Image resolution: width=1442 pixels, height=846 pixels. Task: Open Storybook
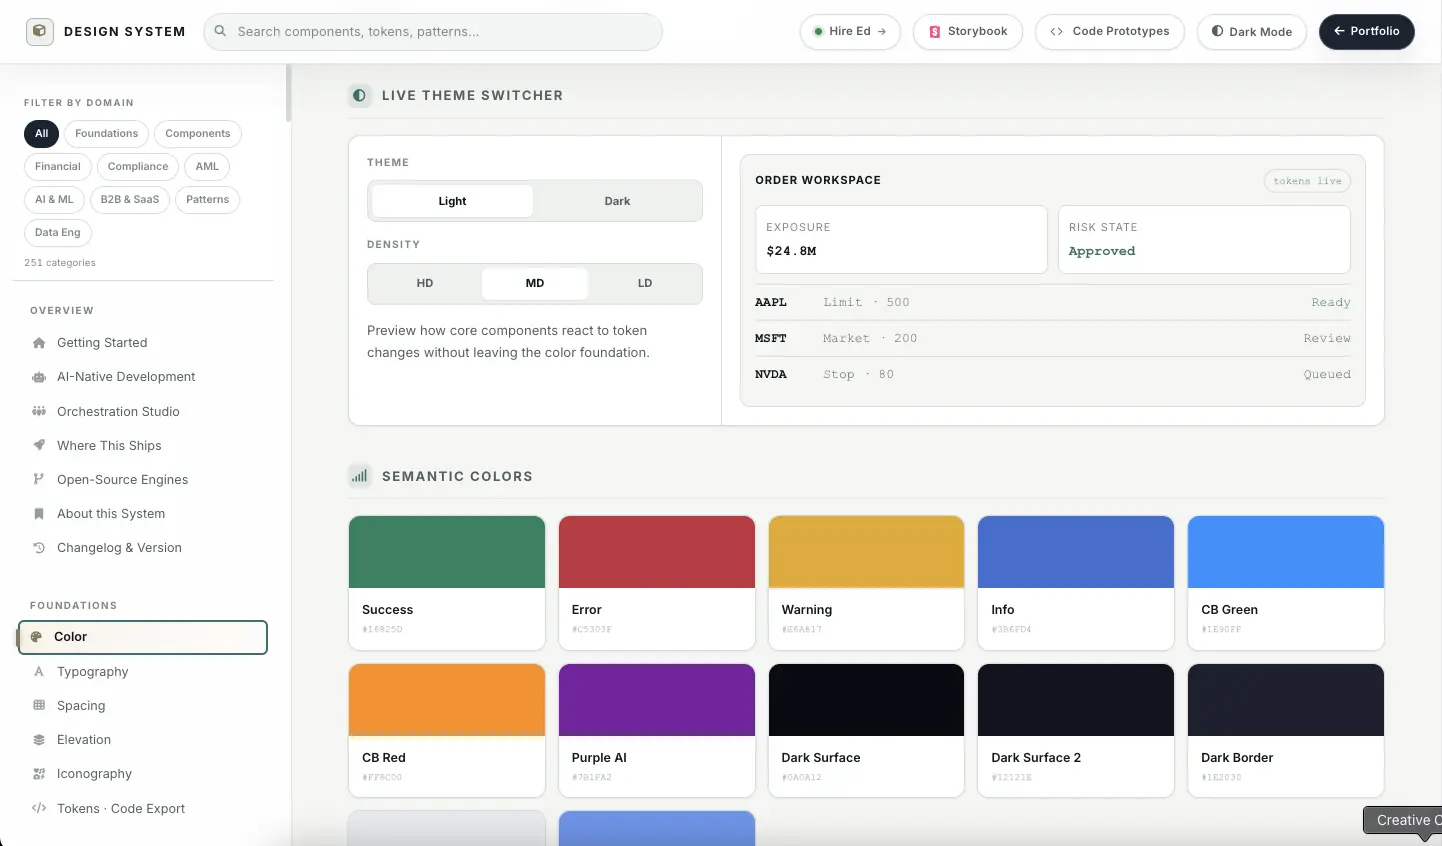(x=968, y=31)
